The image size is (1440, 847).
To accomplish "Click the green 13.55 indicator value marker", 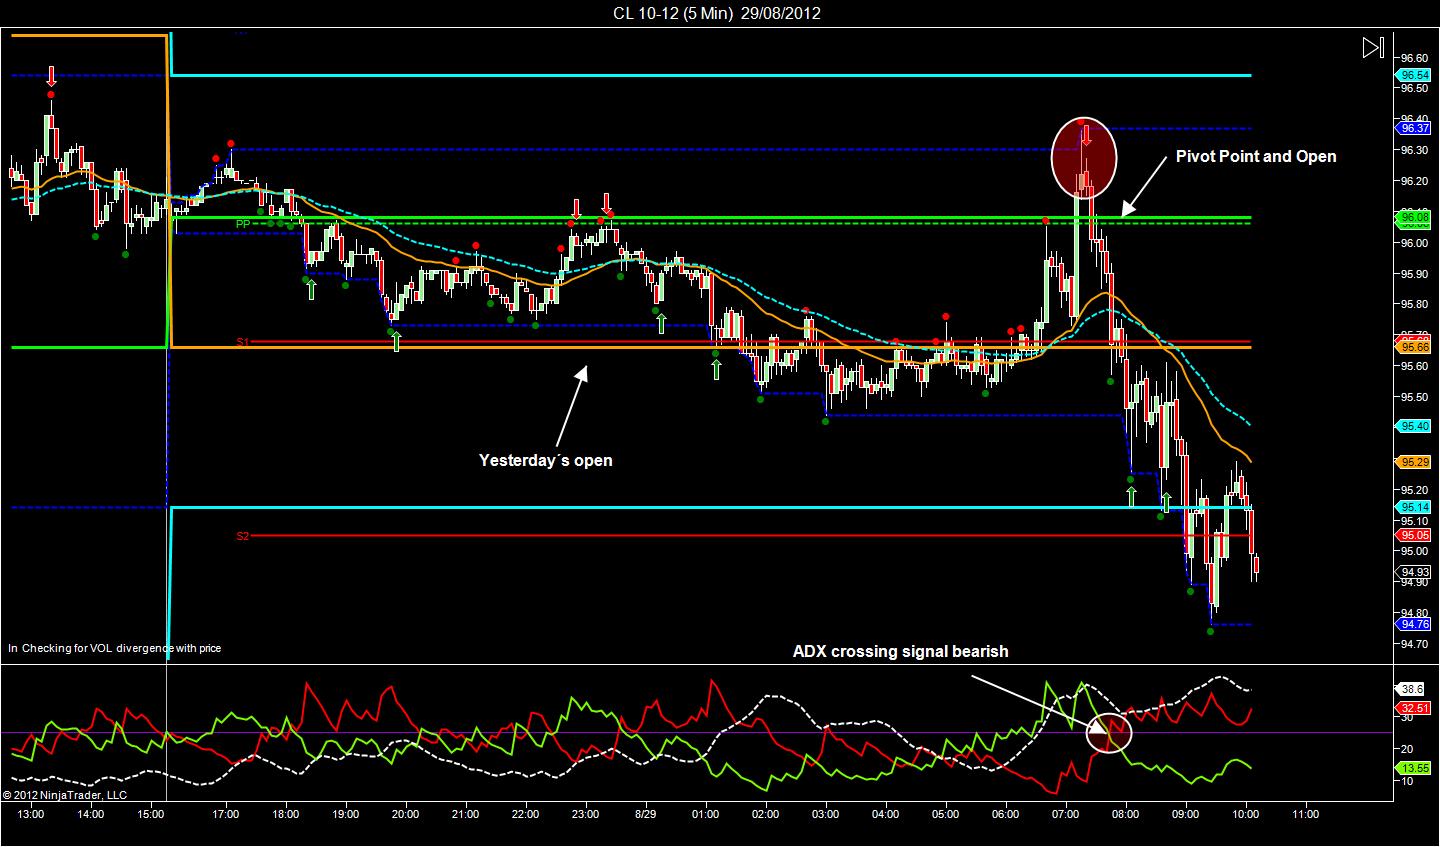I will pyautogui.click(x=1413, y=767).
